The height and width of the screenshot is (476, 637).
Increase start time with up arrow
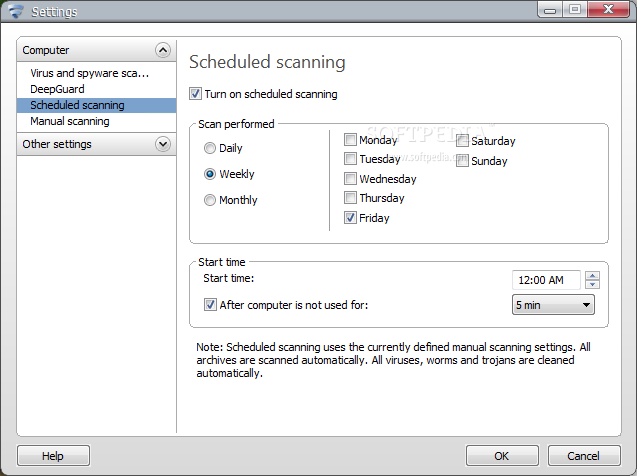pyautogui.click(x=593, y=275)
